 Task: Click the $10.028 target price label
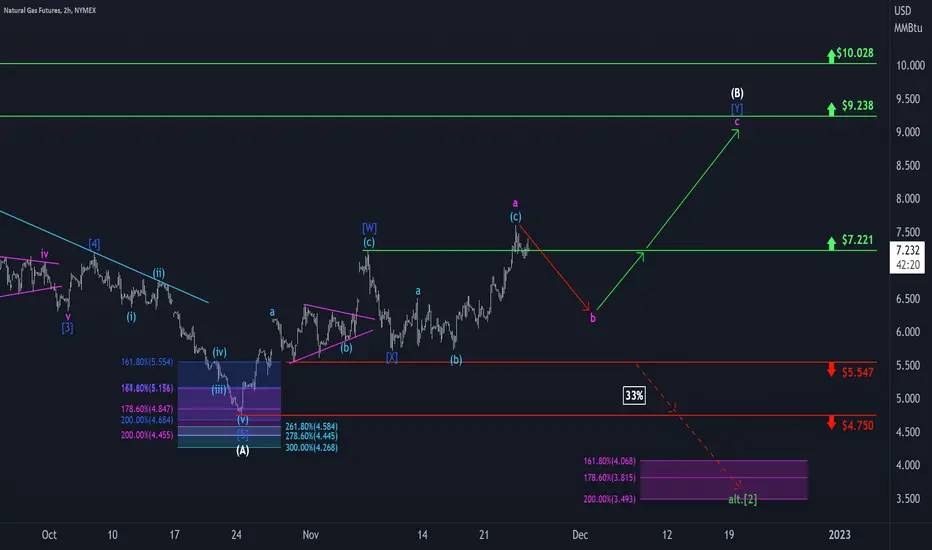pos(855,53)
